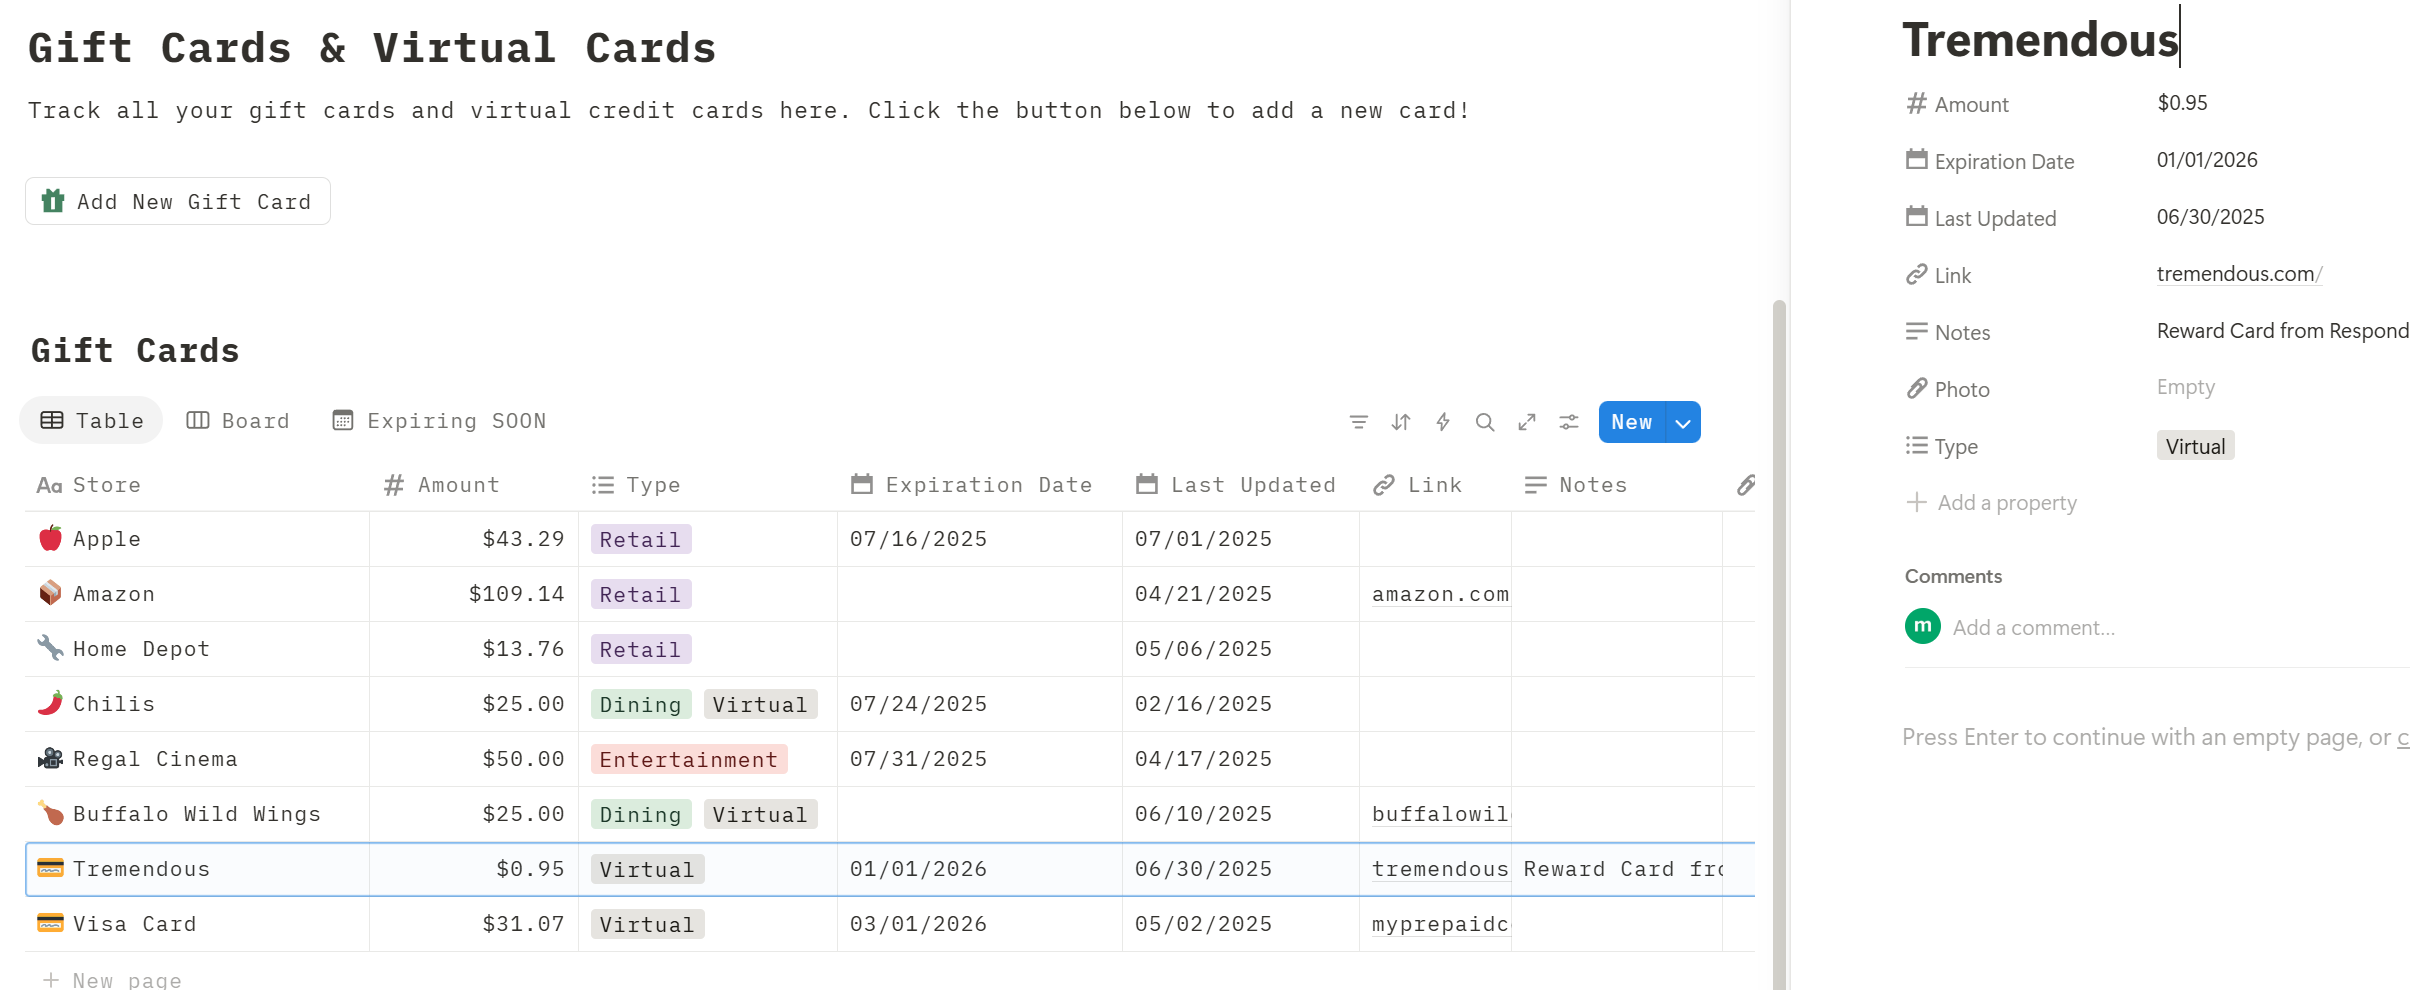The height and width of the screenshot is (990, 2410).
Task: Open the Tremendous row's credit card icon
Action: pyautogui.click(x=50, y=869)
